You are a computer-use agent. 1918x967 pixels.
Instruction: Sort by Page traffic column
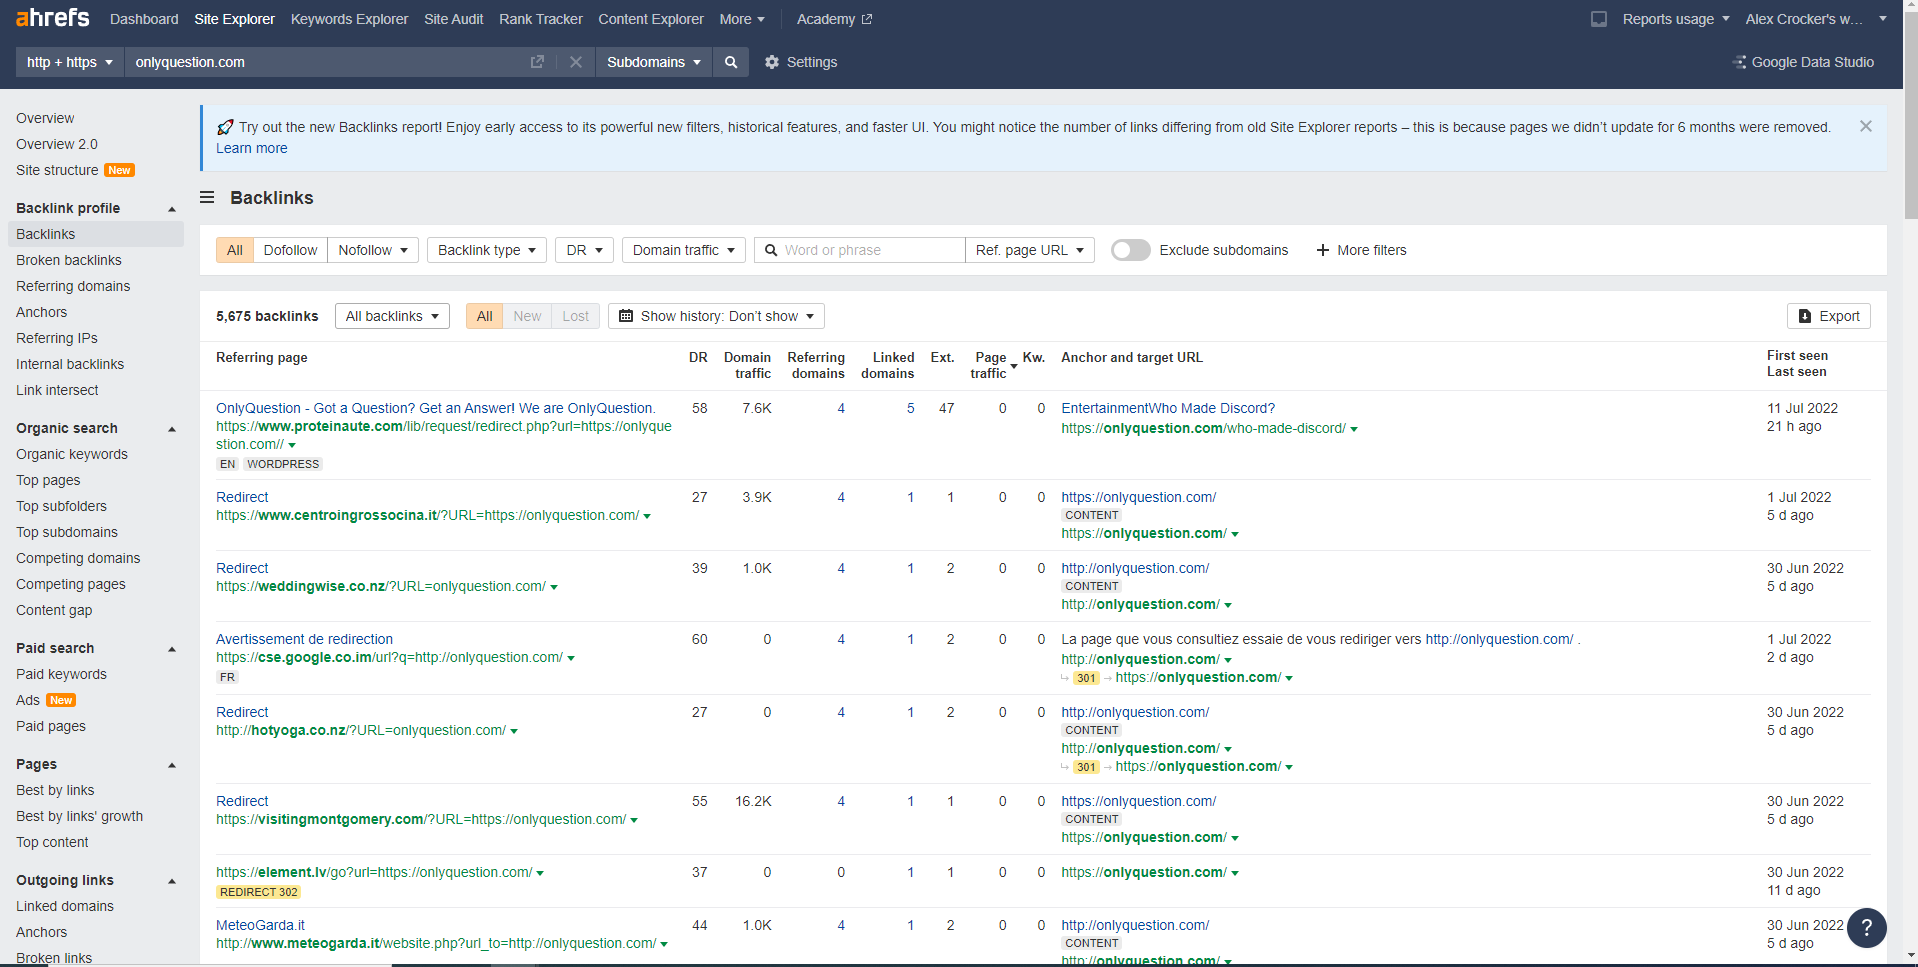coord(989,365)
